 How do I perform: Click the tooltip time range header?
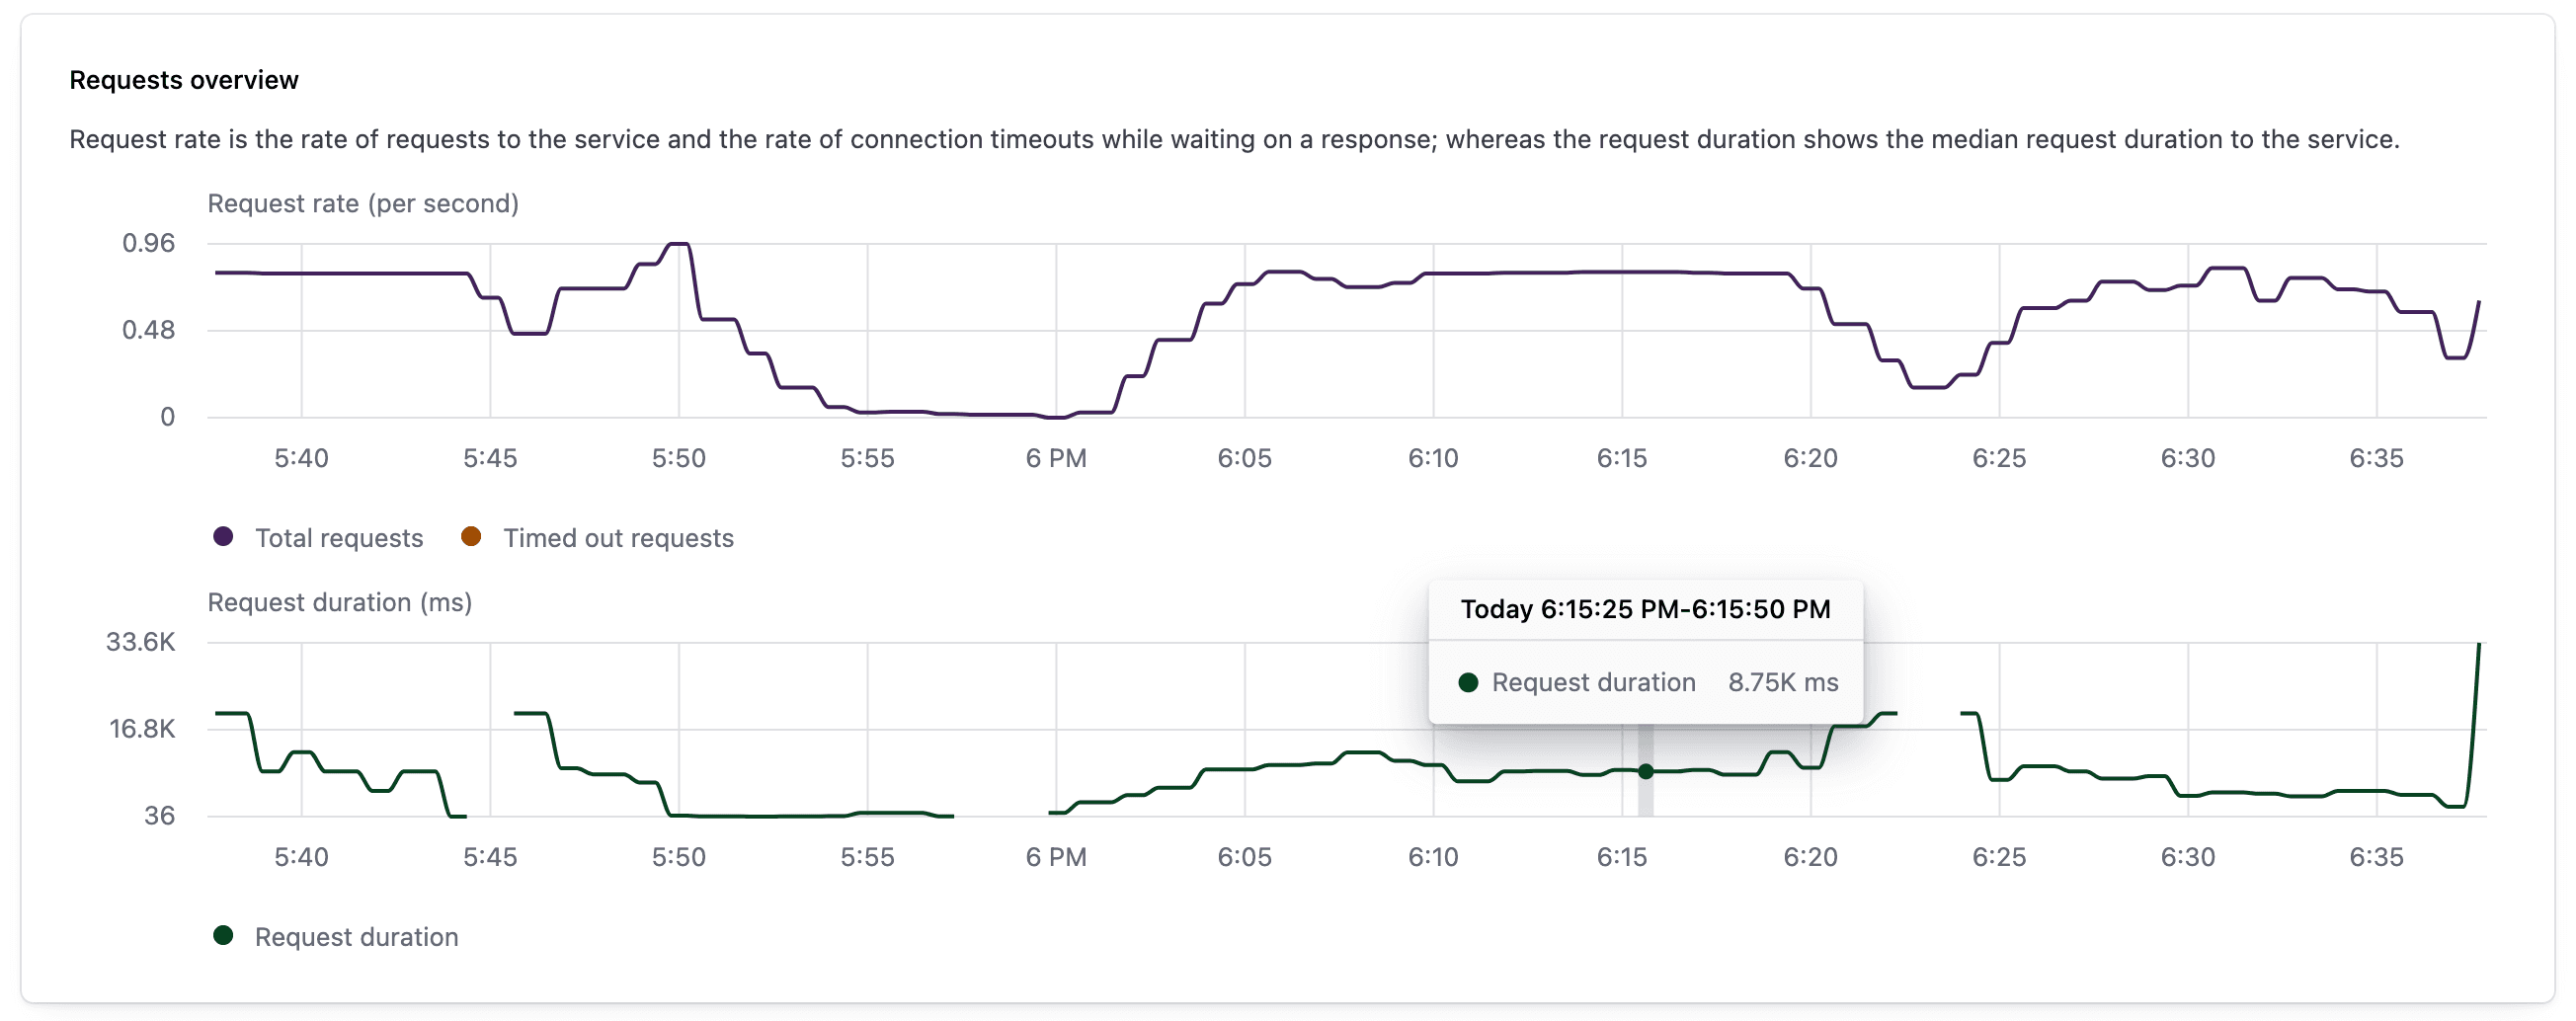pyautogui.click(x=1645, y=609)
